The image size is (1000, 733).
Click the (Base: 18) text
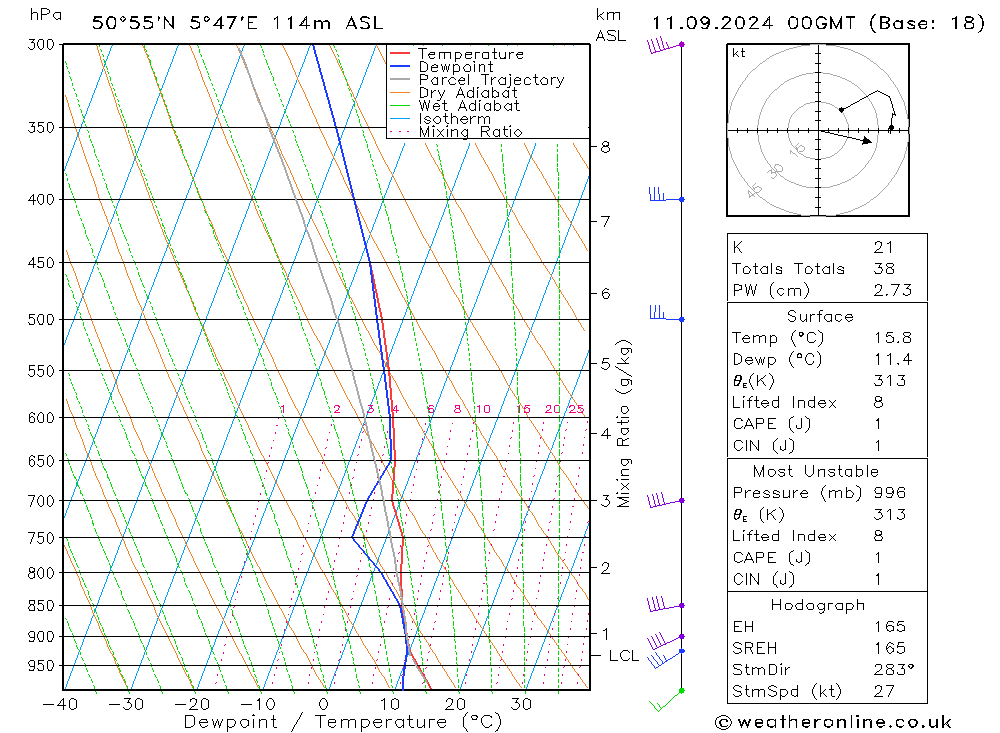(927, 23)
